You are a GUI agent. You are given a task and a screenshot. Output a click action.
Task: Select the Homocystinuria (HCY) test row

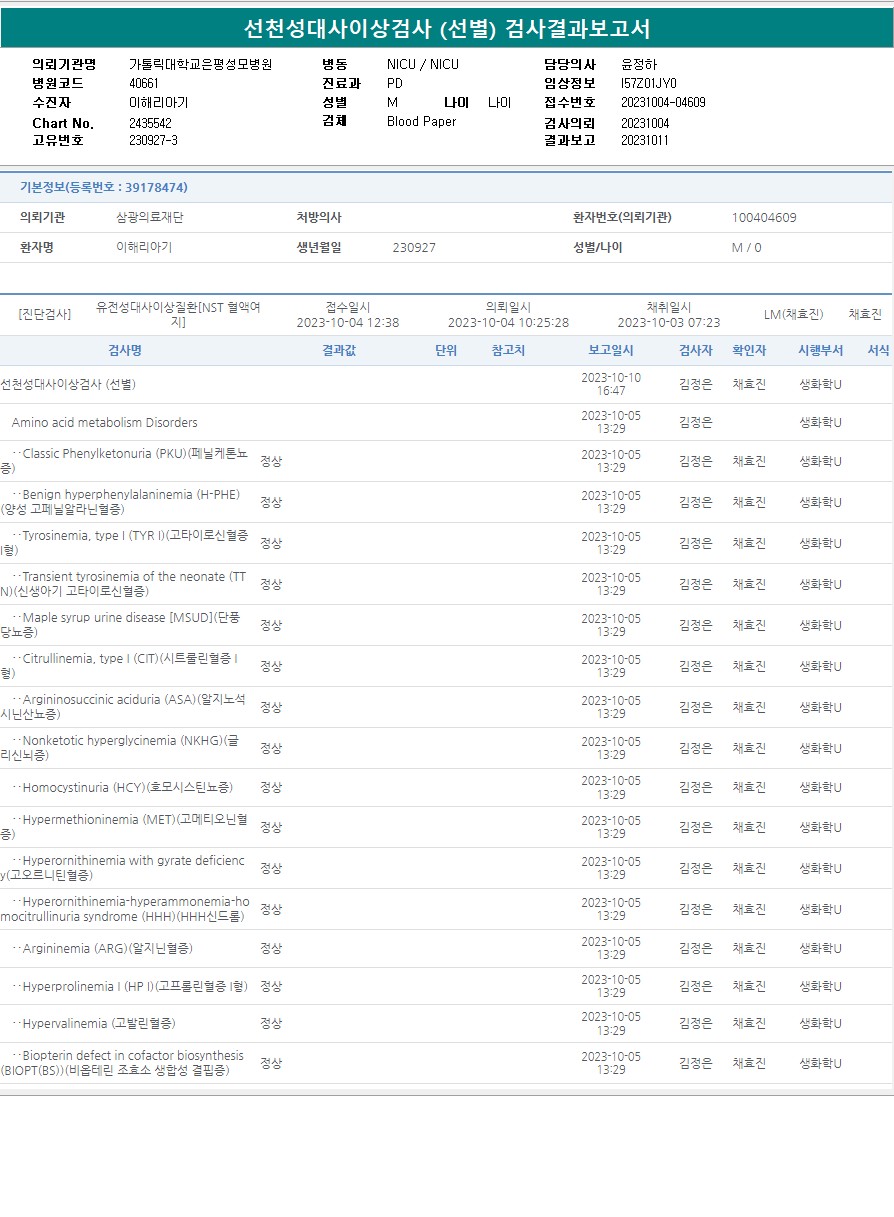(x=127, y=788)
